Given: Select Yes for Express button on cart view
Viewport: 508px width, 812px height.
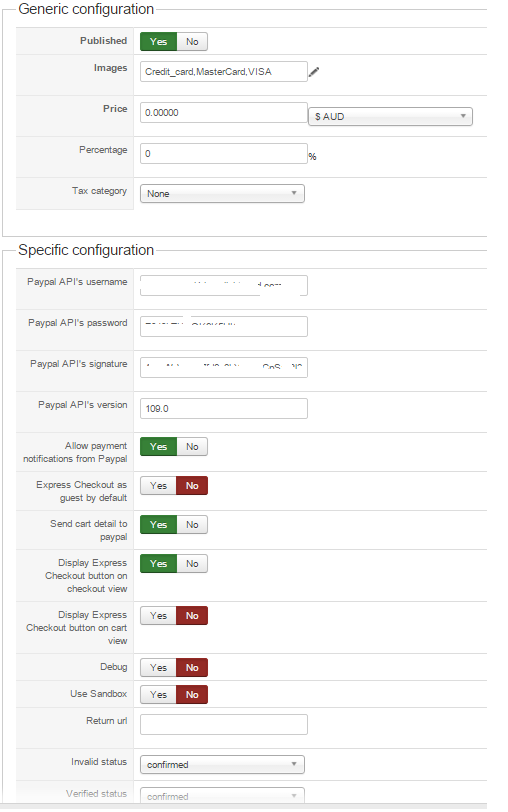Looking at the screenshot, I should coord(158,616).
